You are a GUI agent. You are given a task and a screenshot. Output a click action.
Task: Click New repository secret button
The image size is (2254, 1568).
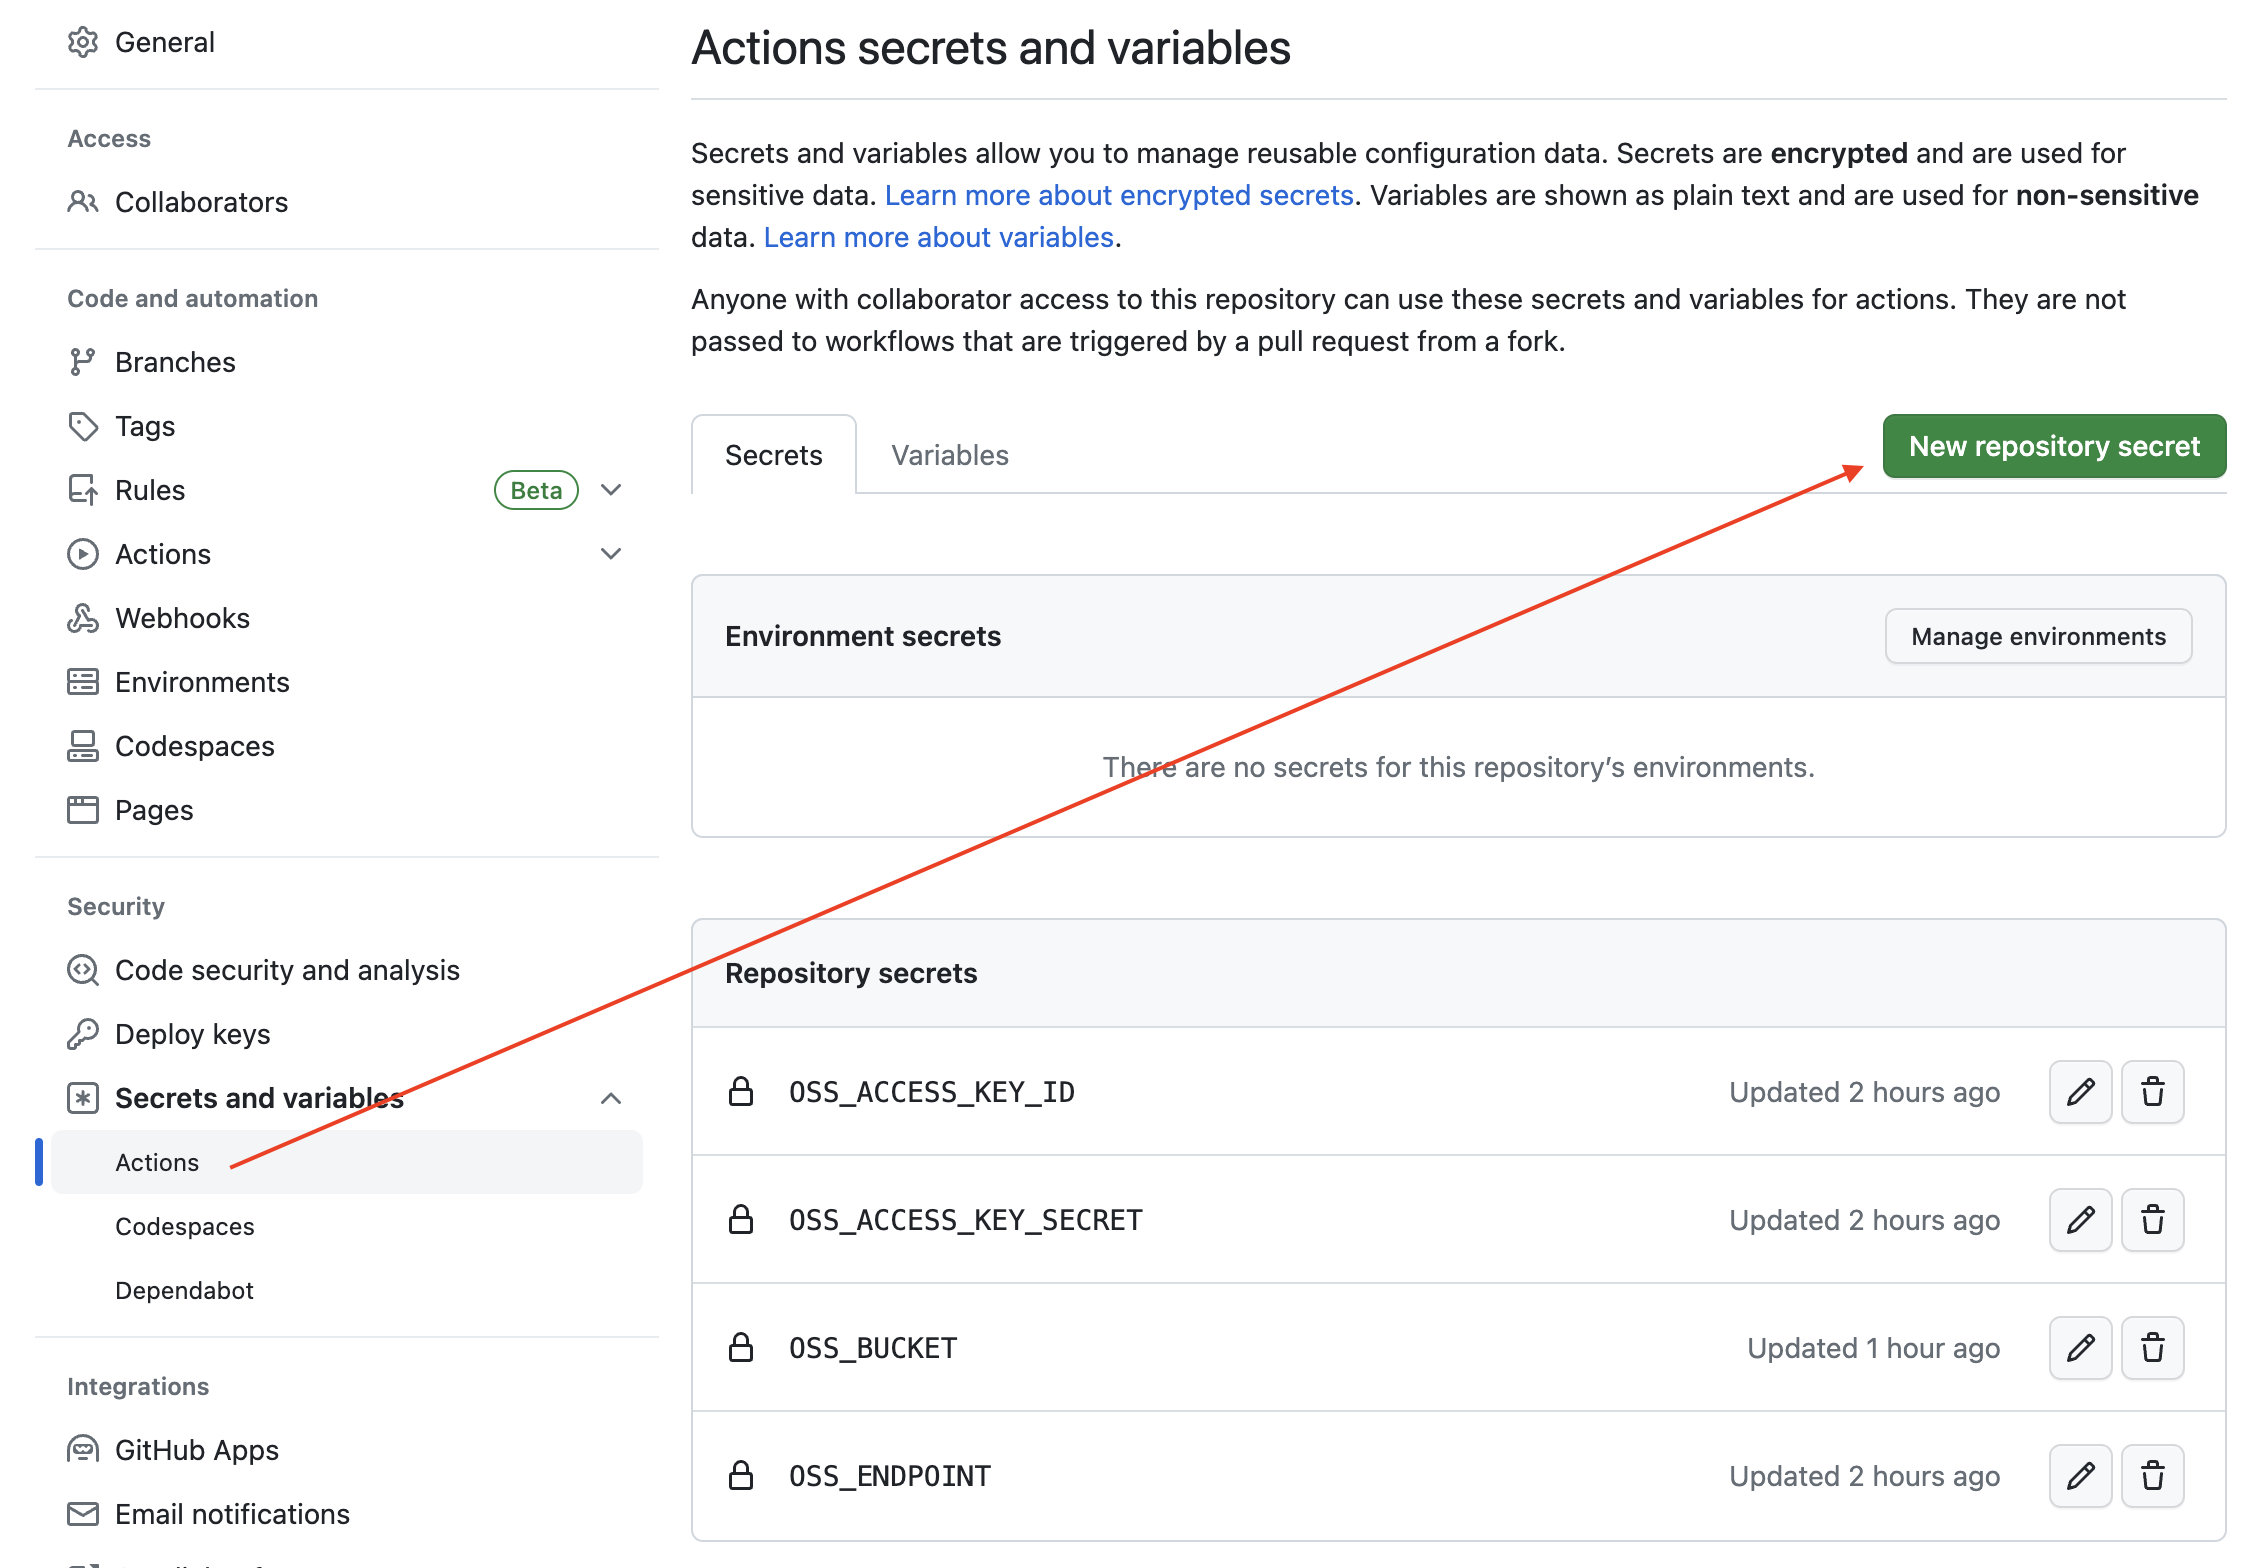point(2053,446)
